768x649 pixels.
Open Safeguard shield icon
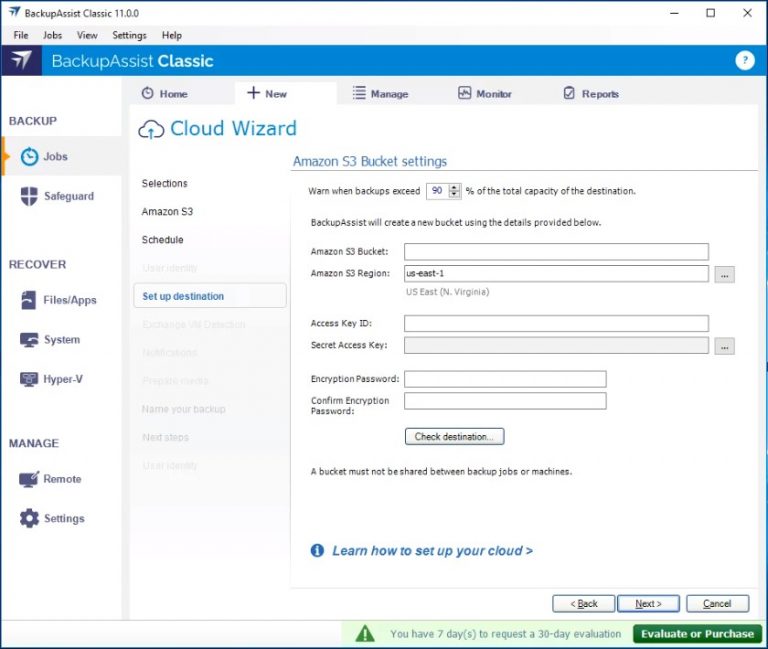[x=29, y=197]
